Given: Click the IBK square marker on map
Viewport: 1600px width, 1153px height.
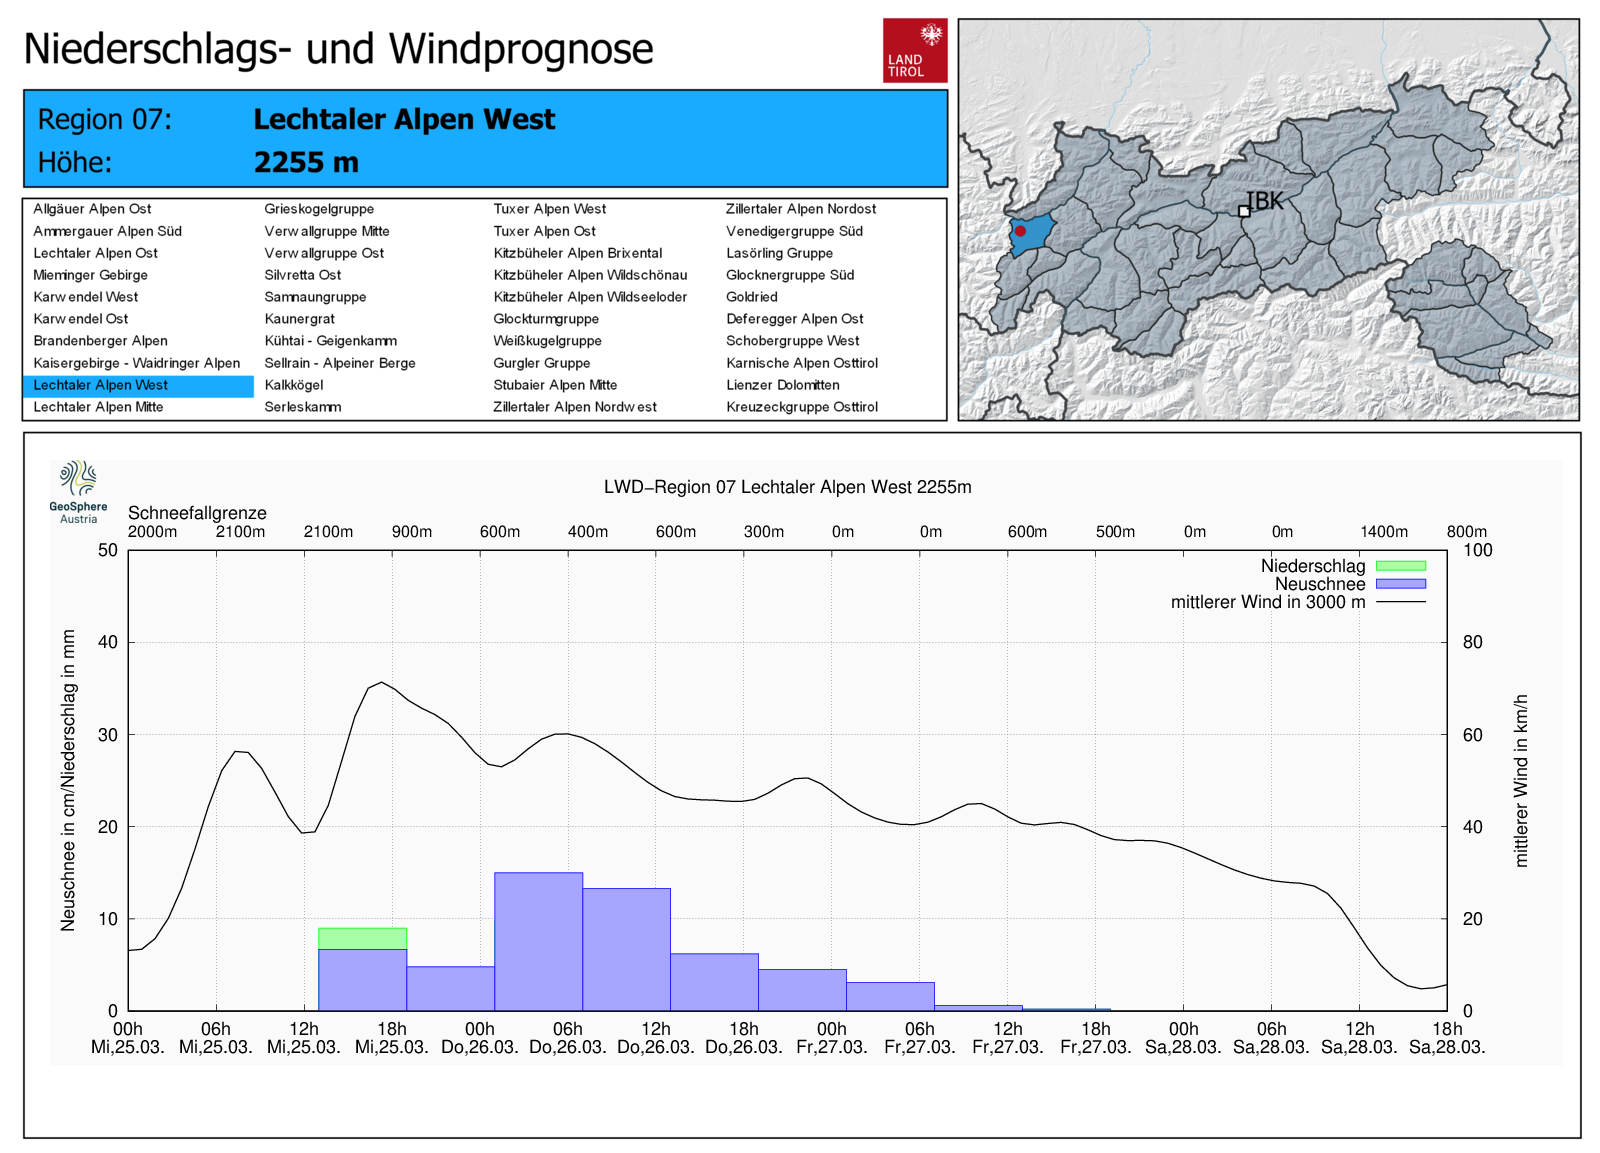Looking at the screenshot, I should [1244, 211].
